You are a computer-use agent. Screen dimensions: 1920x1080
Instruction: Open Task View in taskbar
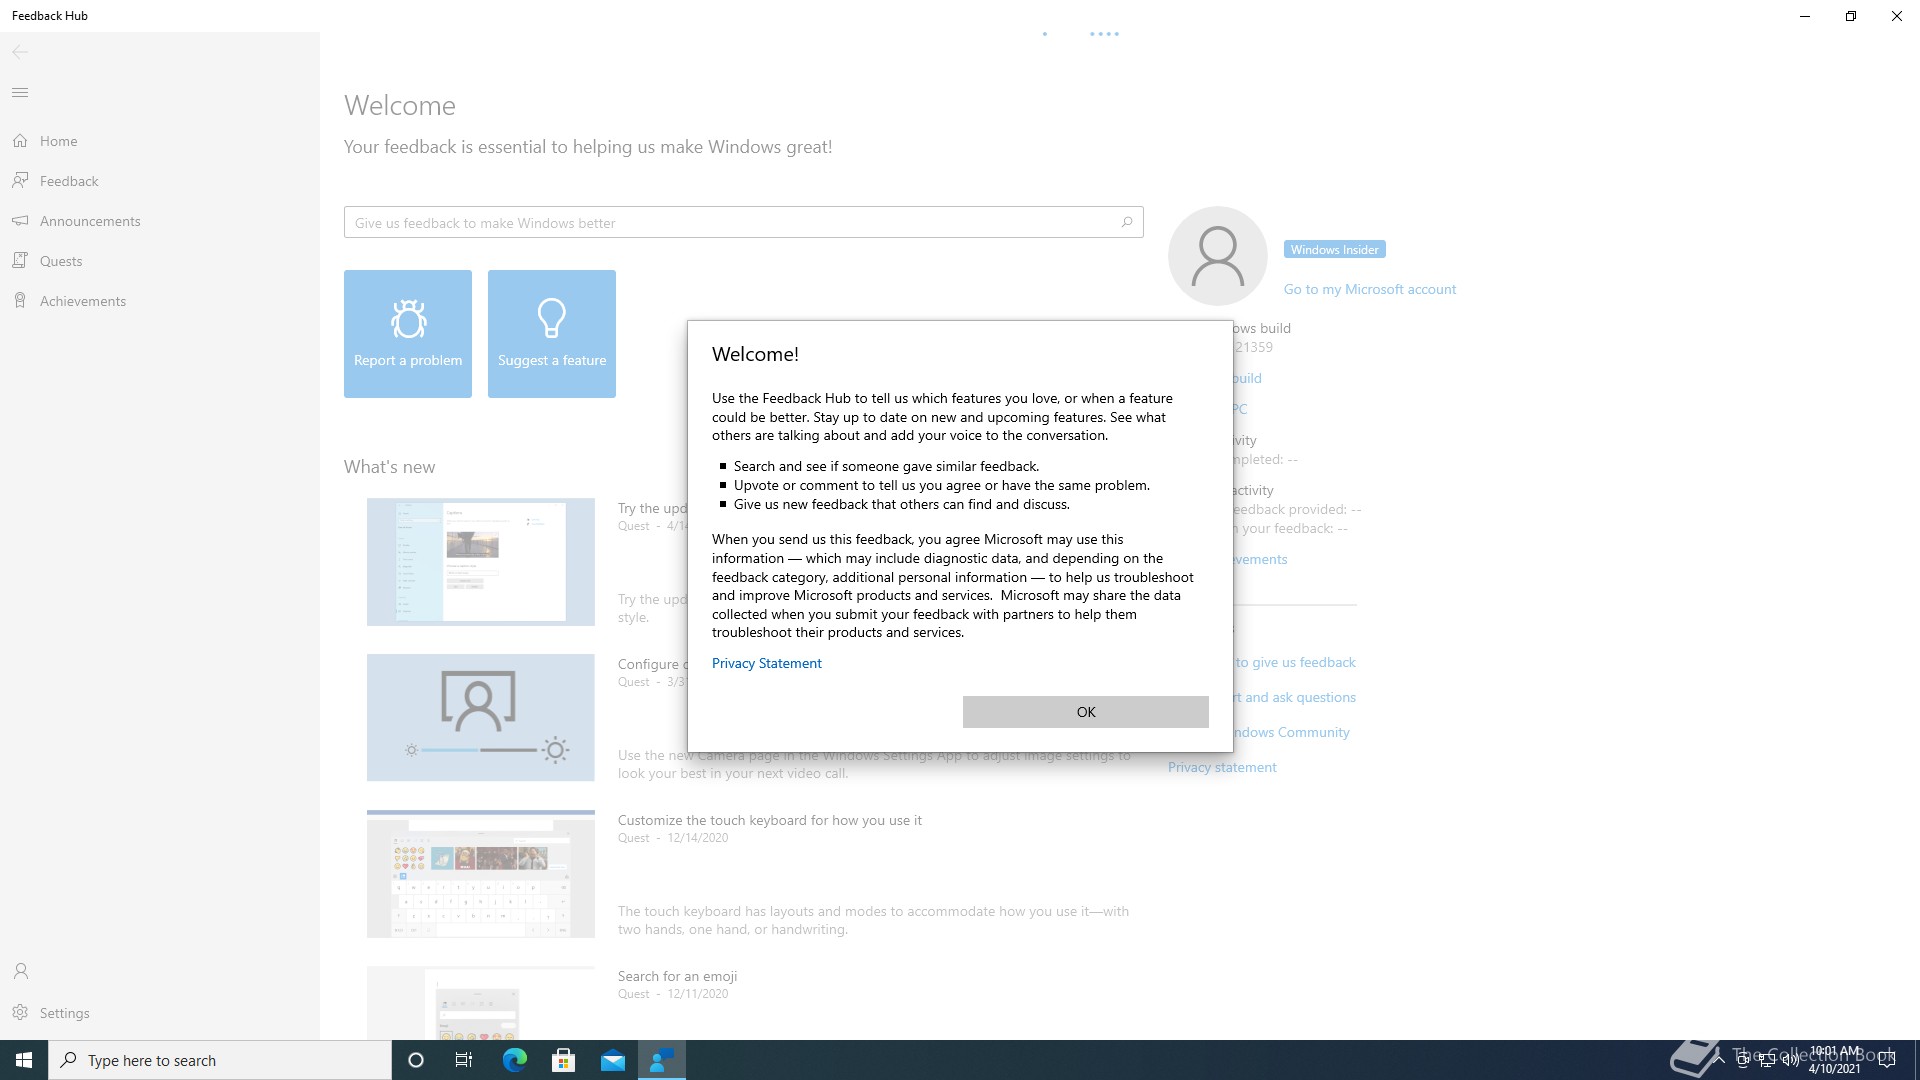click(x=464, y=1060)
